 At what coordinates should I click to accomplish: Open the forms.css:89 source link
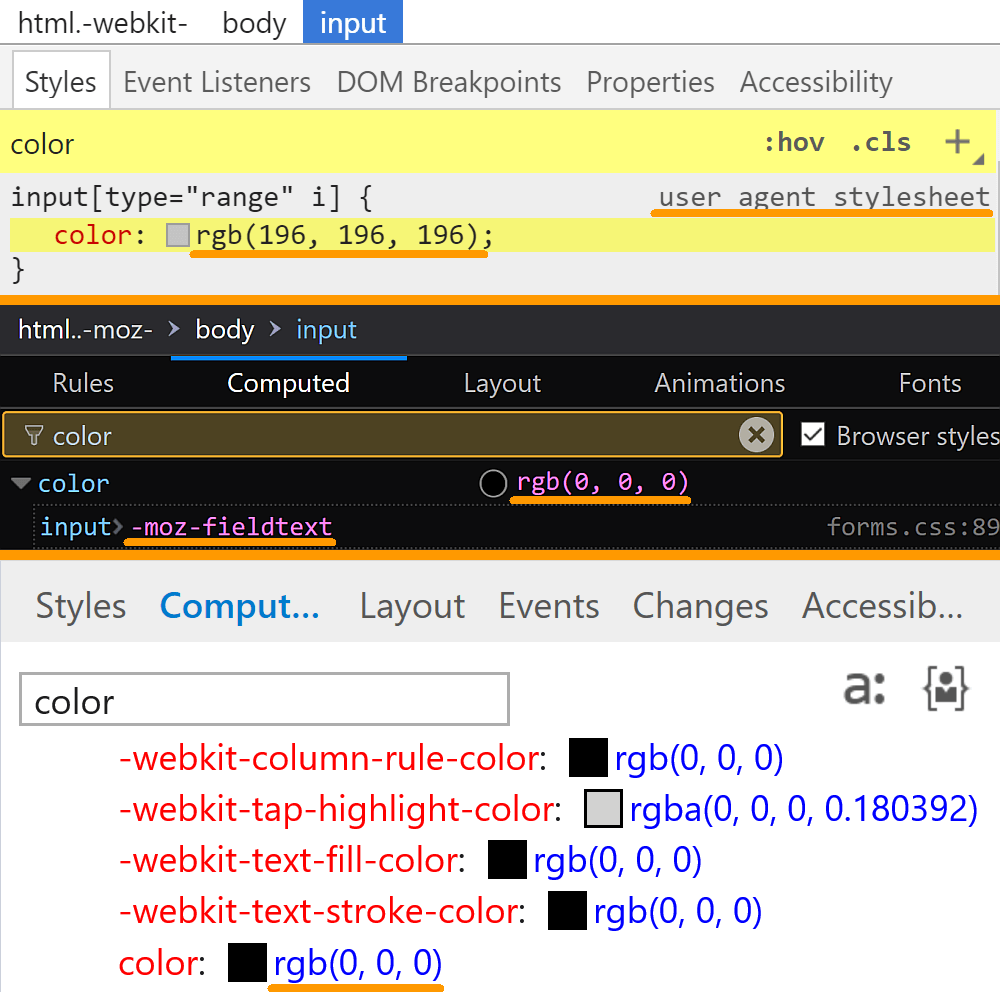click(912, 527)
